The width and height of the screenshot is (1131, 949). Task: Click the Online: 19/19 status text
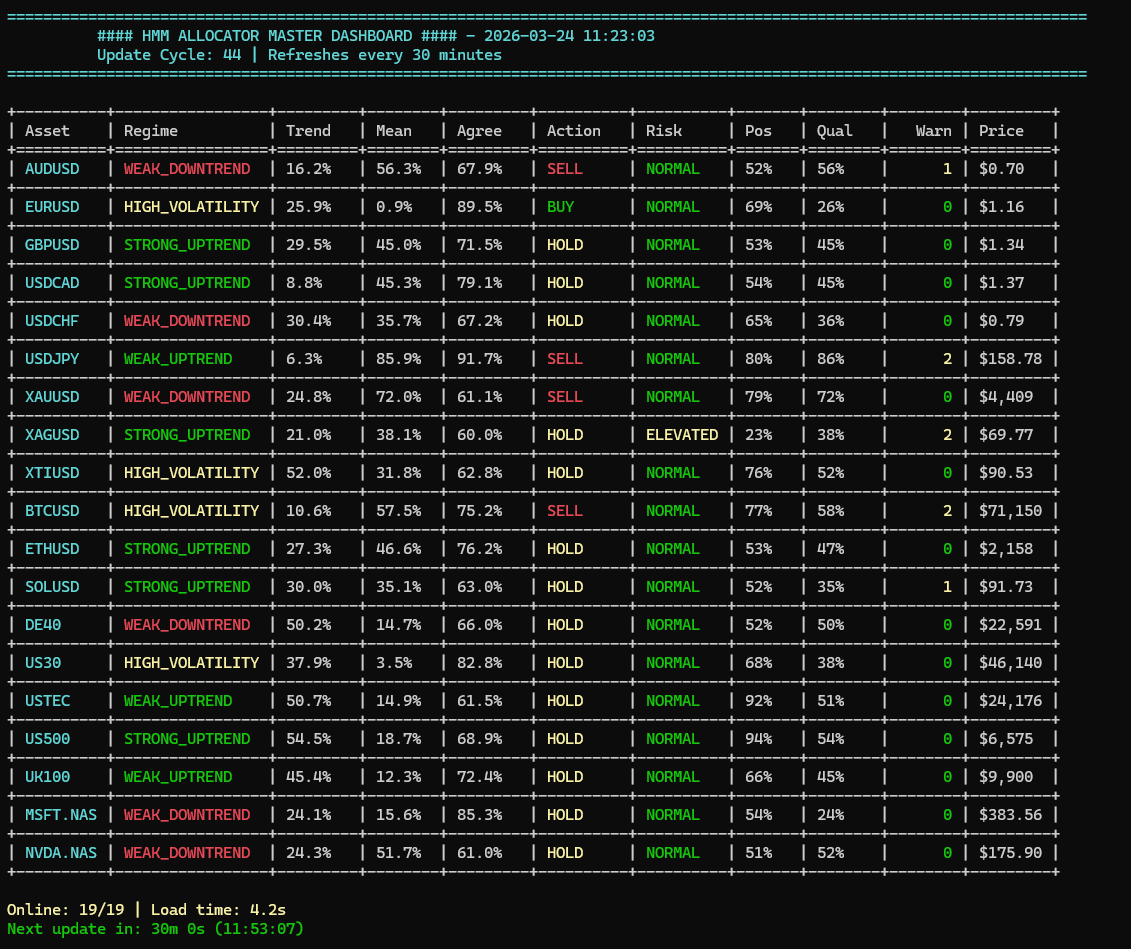66,909
